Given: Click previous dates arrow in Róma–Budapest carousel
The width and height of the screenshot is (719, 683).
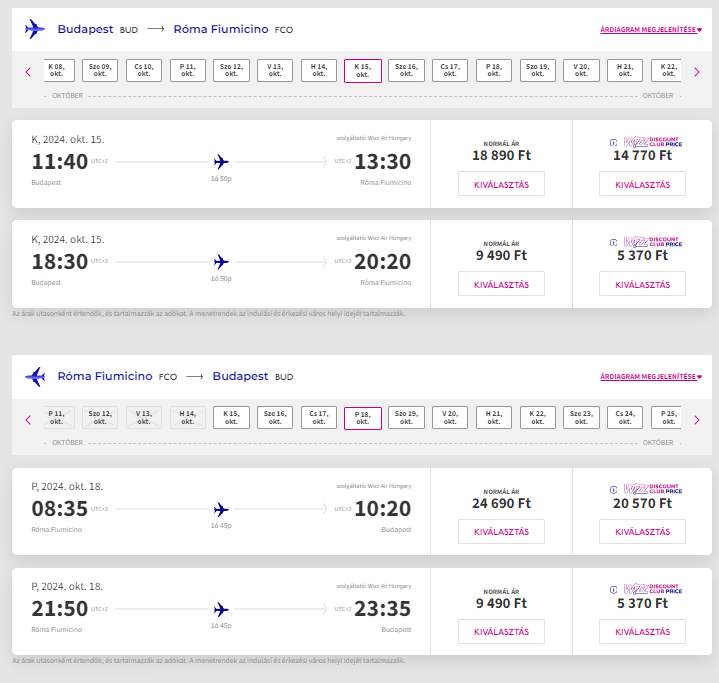Looking at the screenshot, I should 28,419.
